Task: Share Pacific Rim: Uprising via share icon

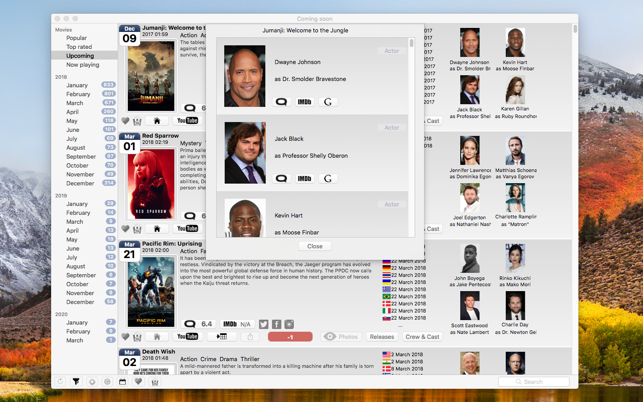Action: tap(250, 336)
